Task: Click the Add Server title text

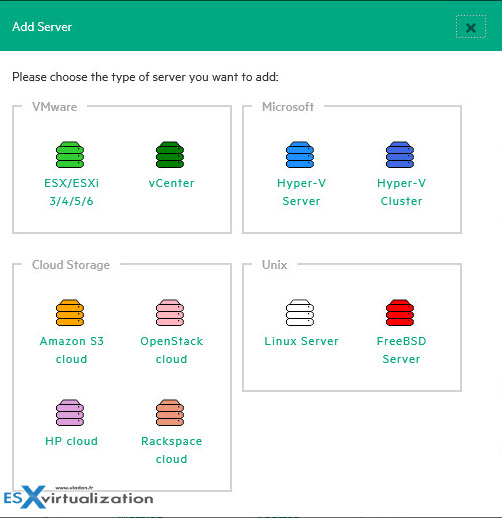Action: pos(42,27)
